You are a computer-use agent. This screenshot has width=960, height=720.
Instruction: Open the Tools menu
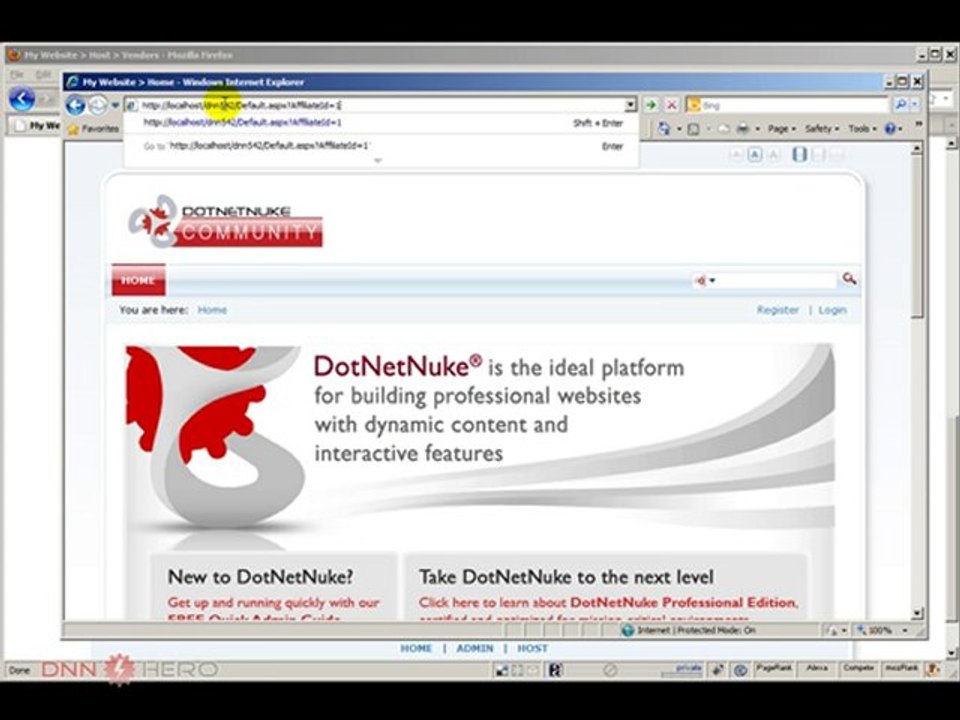862,129
